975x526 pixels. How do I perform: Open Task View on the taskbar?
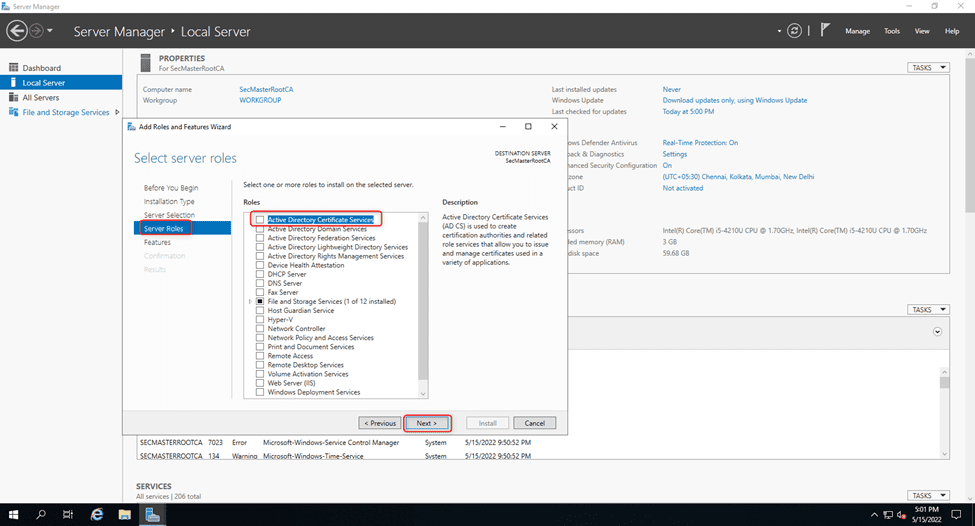pos(68,515)
